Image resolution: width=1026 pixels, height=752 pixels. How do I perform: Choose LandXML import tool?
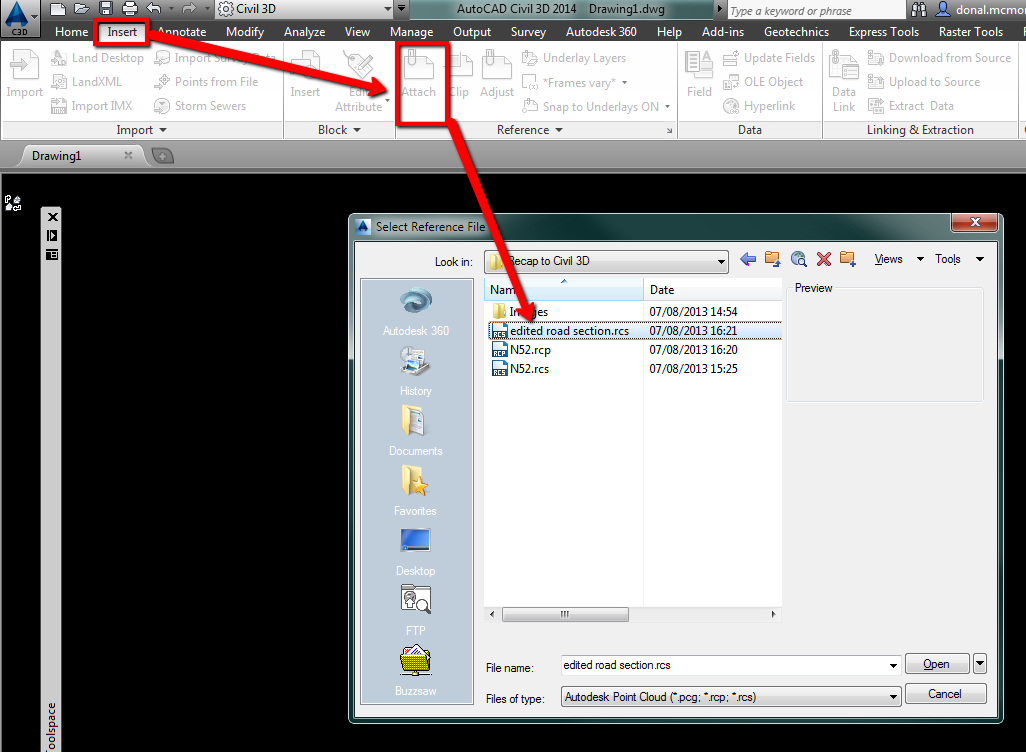(x=86, y=82)
